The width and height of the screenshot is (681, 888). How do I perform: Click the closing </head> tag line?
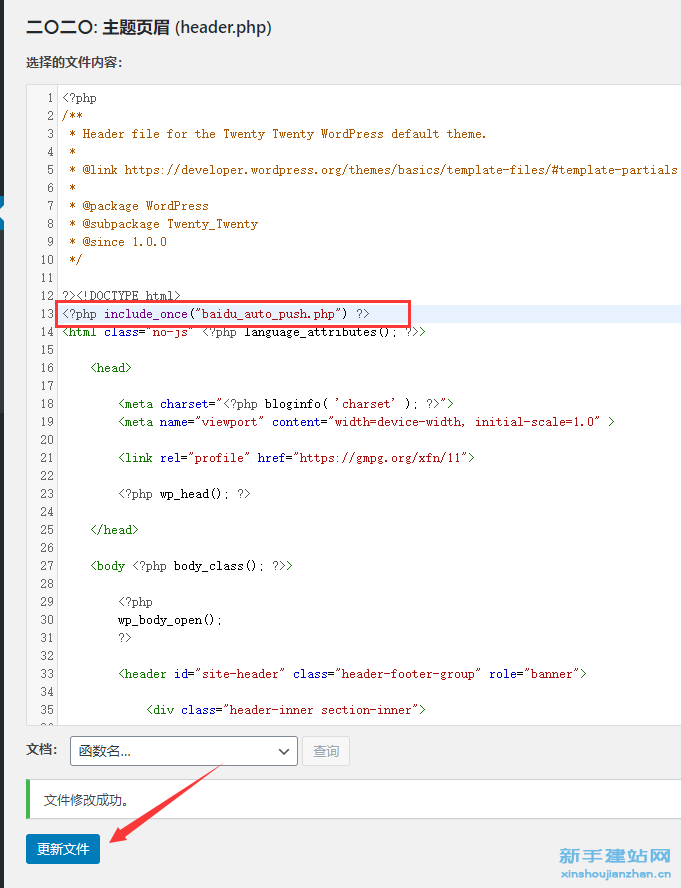click(x=114, y=530)
